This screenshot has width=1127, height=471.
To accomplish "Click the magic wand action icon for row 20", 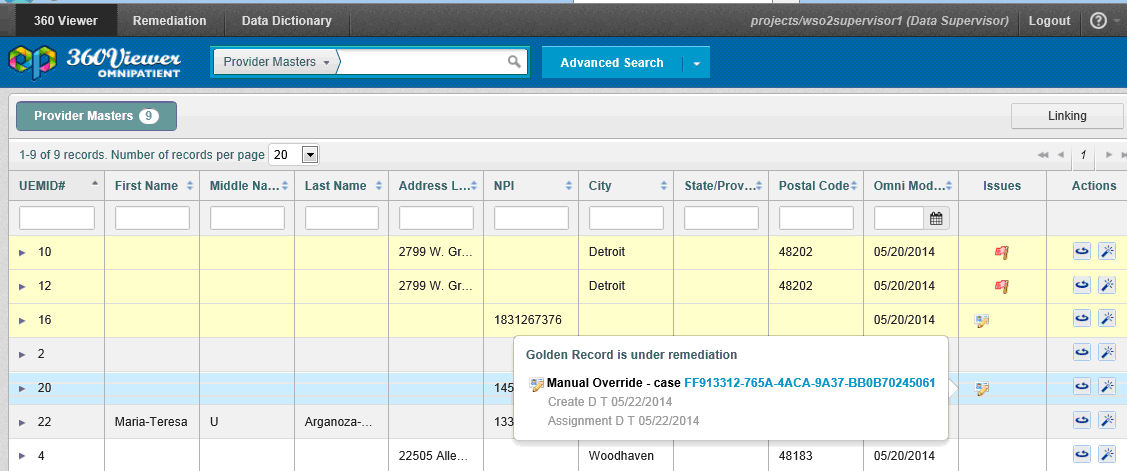I will (x=1106, y=388).
